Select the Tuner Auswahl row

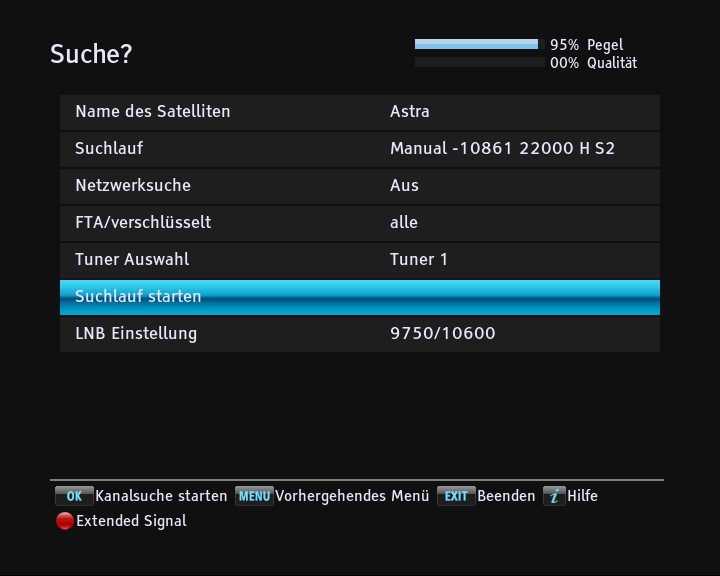[359, 260]
